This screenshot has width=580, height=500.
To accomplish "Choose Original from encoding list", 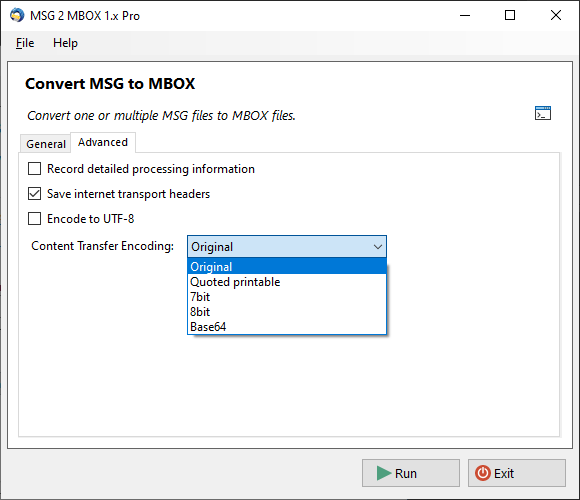I will (x=287, y=266).
